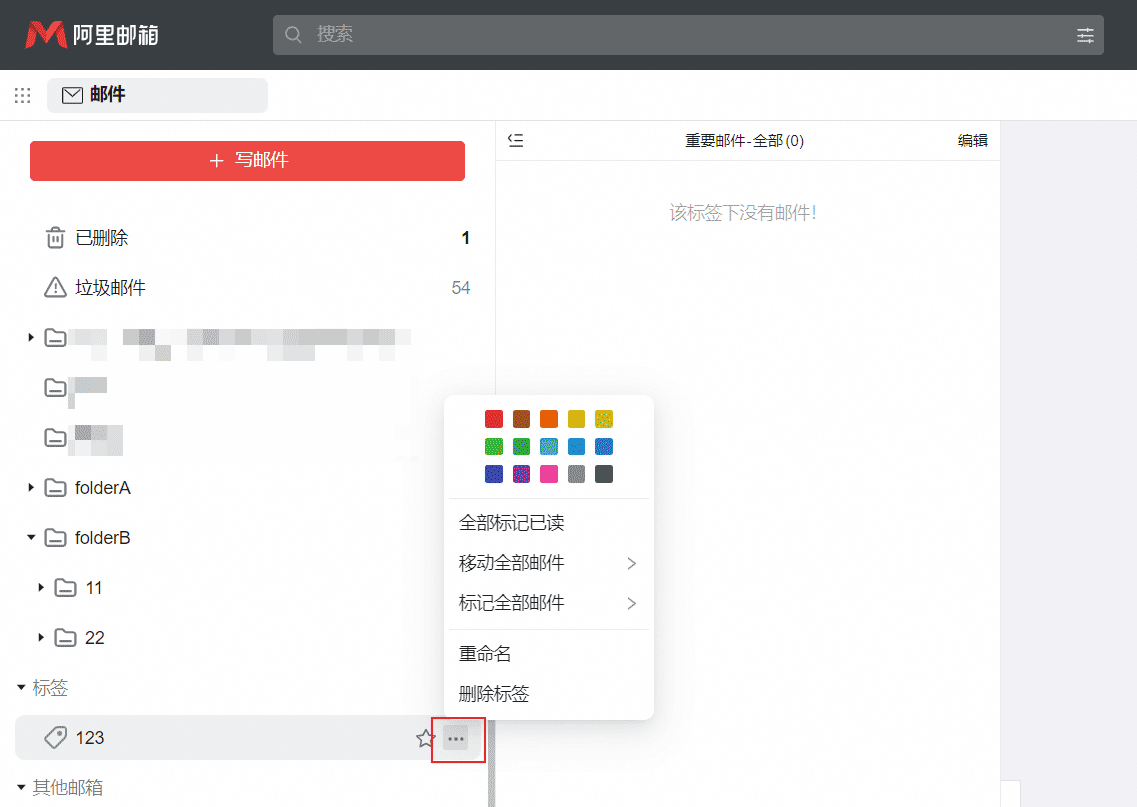The width and height of the screenshot is (1137, 807).
Task: Collapse the mail list panel with sidebar icon
Action: coord(515,141)
